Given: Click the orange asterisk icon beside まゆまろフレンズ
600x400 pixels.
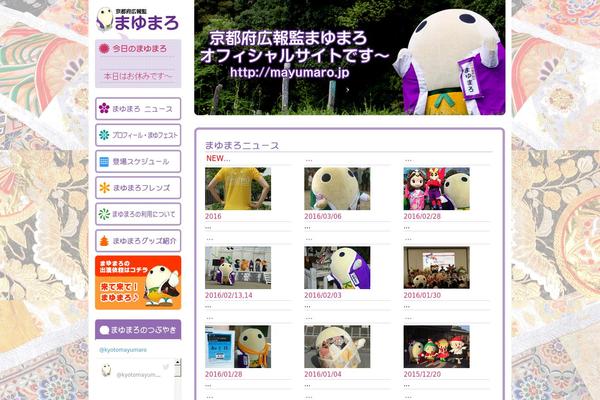Looking at the screenshot, I should pyautogui.click(x=104, y=188).
